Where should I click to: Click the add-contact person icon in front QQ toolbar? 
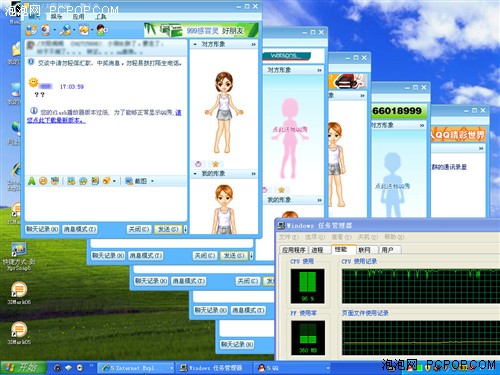point(102,30)
